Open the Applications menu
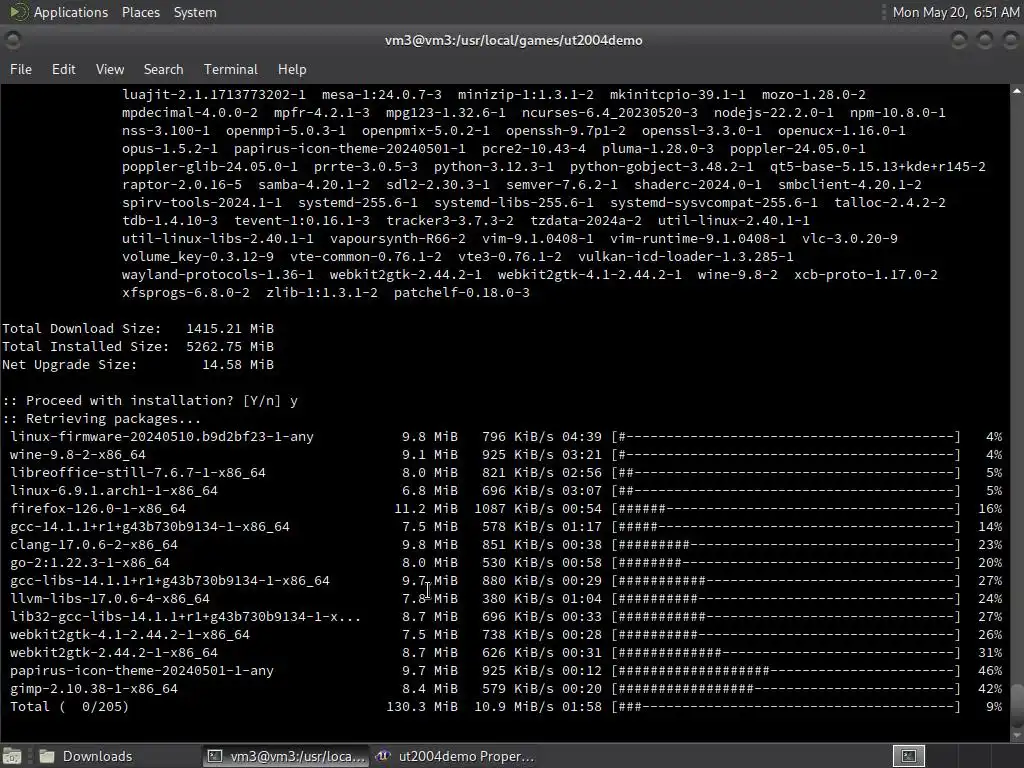 click(71, 12)
